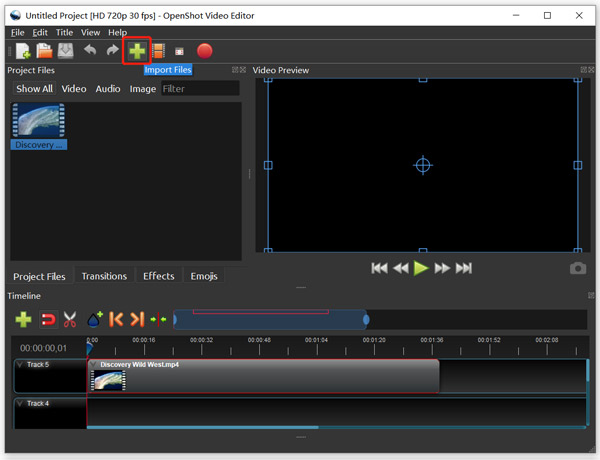600x460 pixels.
Task: Open the Track 5 dropdown arrow
Action: point(20,364)
